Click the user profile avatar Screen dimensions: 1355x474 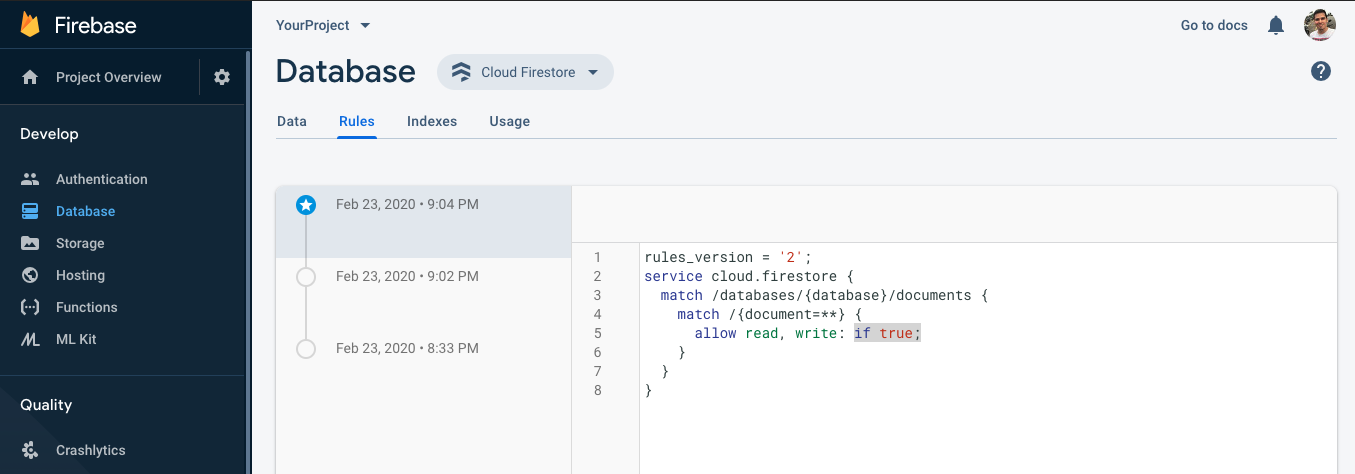tap(1320, 25)
